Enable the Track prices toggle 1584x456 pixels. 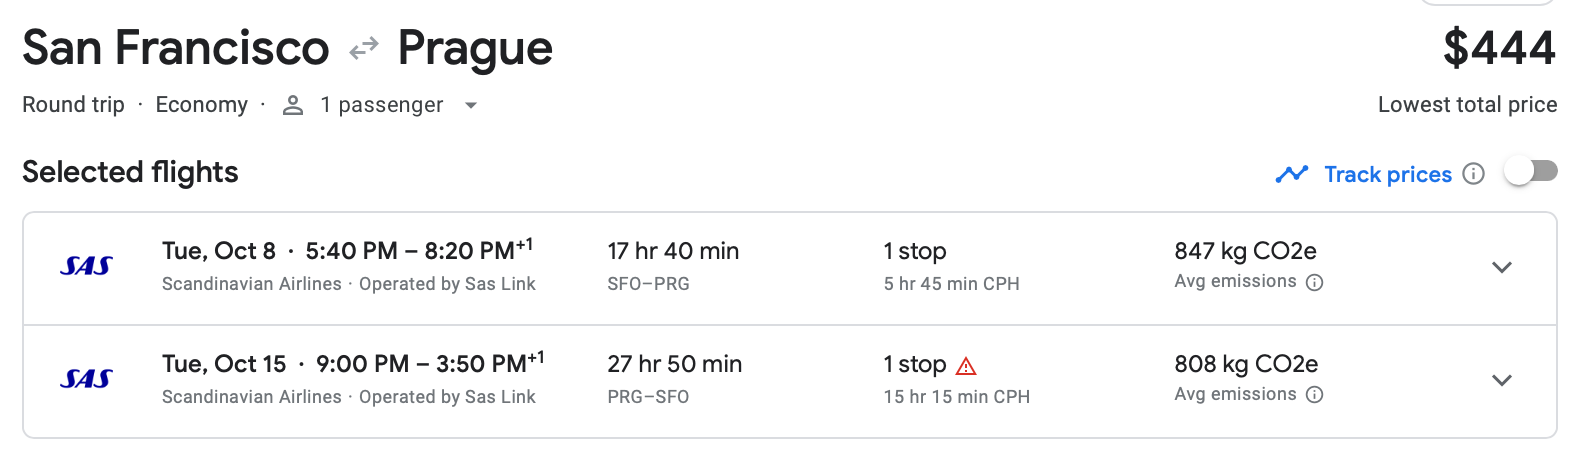[1531, 172]
